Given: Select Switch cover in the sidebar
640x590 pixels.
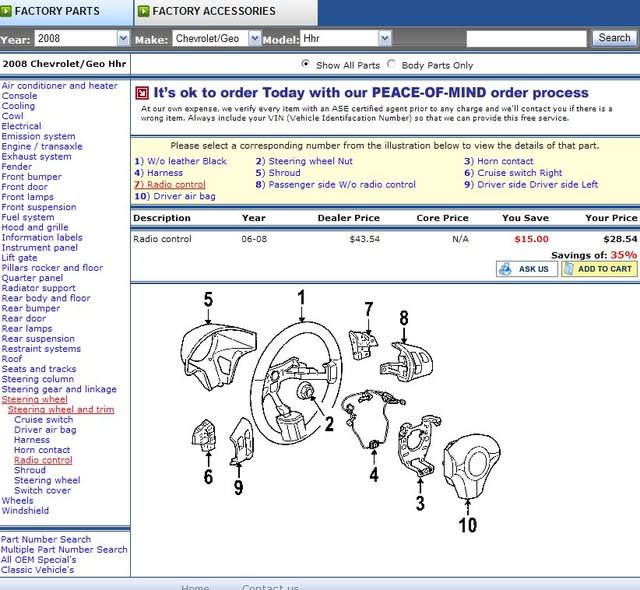Looking at the screenshot, I should [x=42, y=490].
